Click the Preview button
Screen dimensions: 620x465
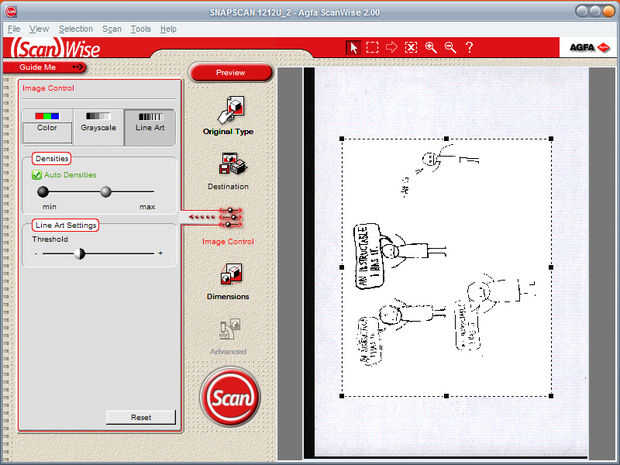(x=231, y=73)
